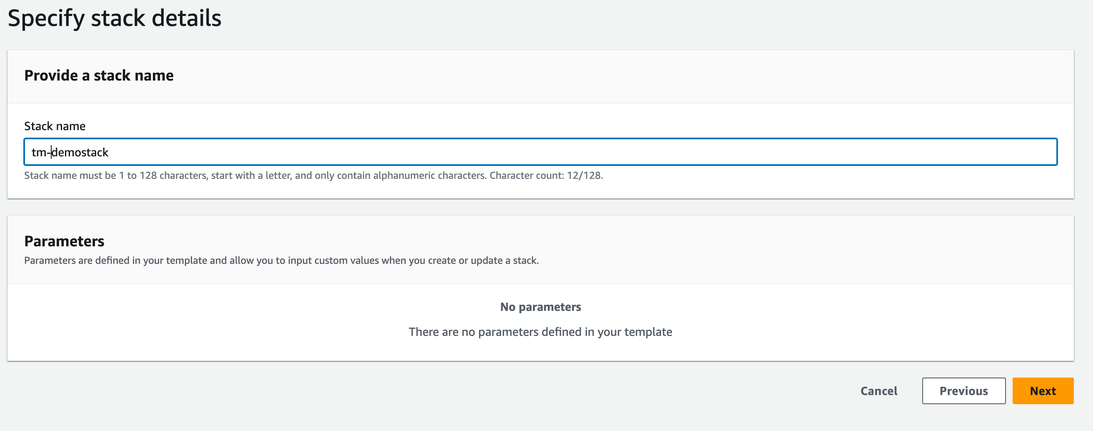Screen dimensions: 1093x431
Task: Cancel the stack creation
Action: coord(878,391)
